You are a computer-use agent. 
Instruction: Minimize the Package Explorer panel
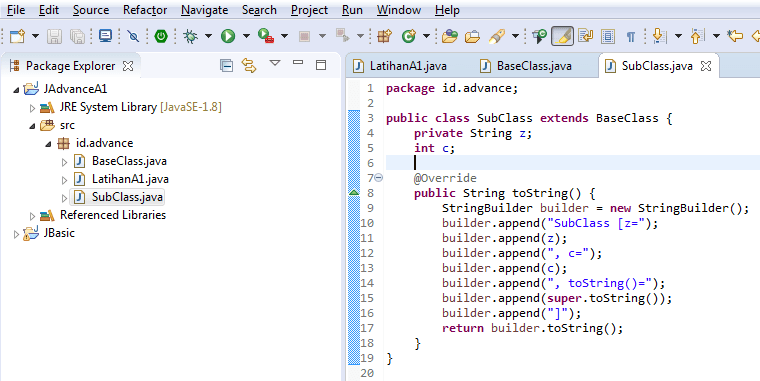(x=298, y=63)
